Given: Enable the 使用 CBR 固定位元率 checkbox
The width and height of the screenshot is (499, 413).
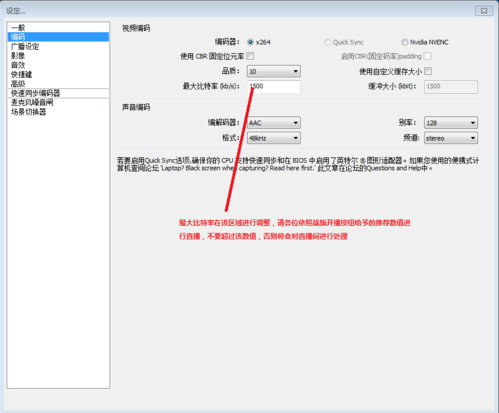Looking at the screenshot, I should click(x=250, y=56).
